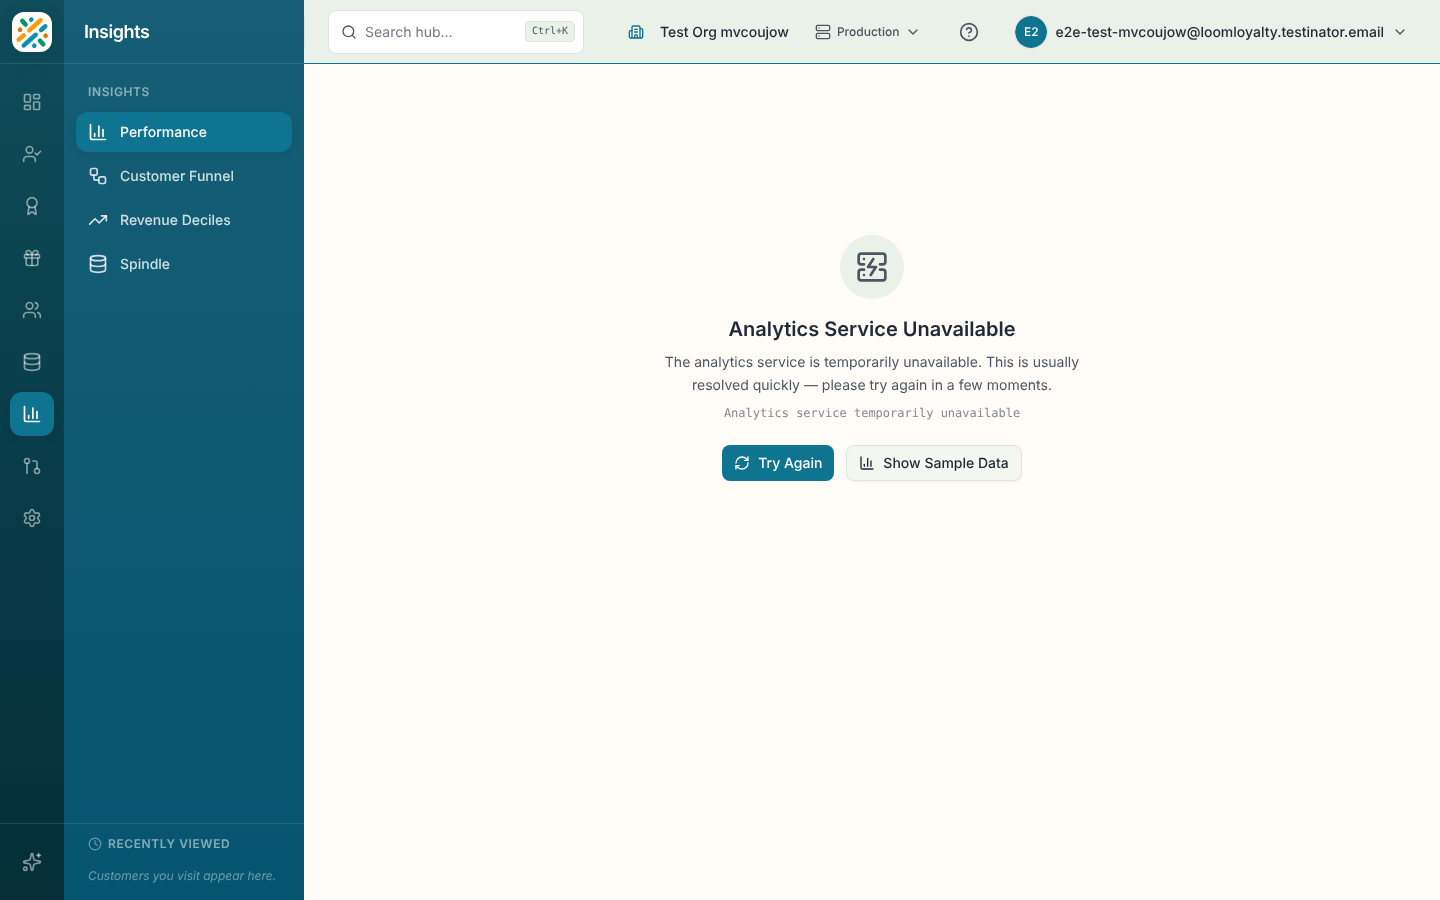Screen dimensions: 1440x900
Task: Open Revenue Deciles page
Action: coord(184,220)
